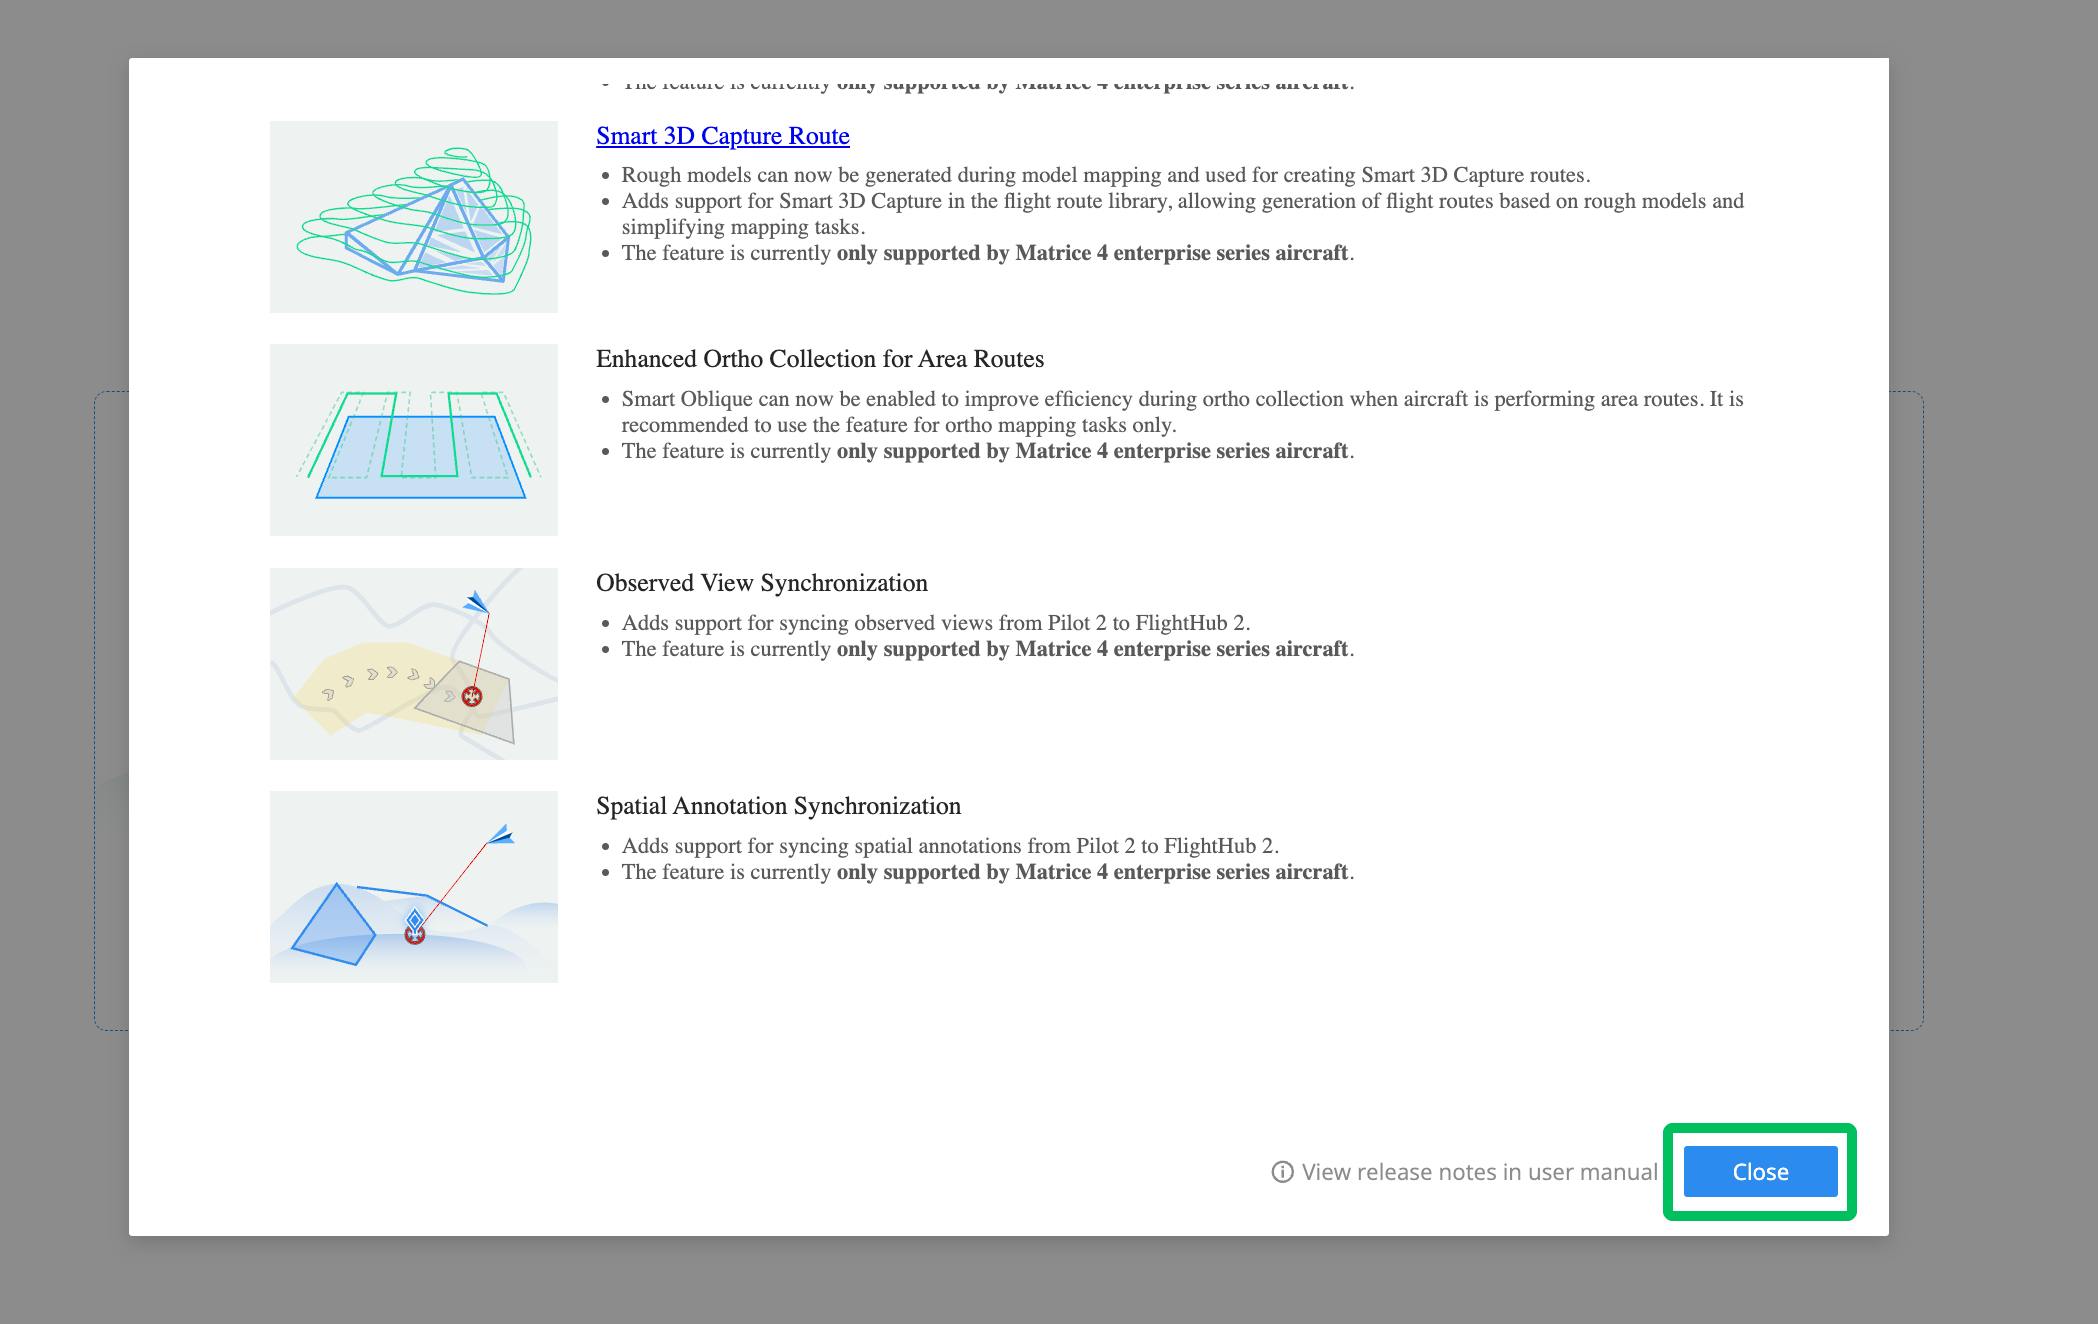The height and width of the screenshot is (1324, 2098).
Task: Click the red target marker in Observed View image
Action: (472, 696)
